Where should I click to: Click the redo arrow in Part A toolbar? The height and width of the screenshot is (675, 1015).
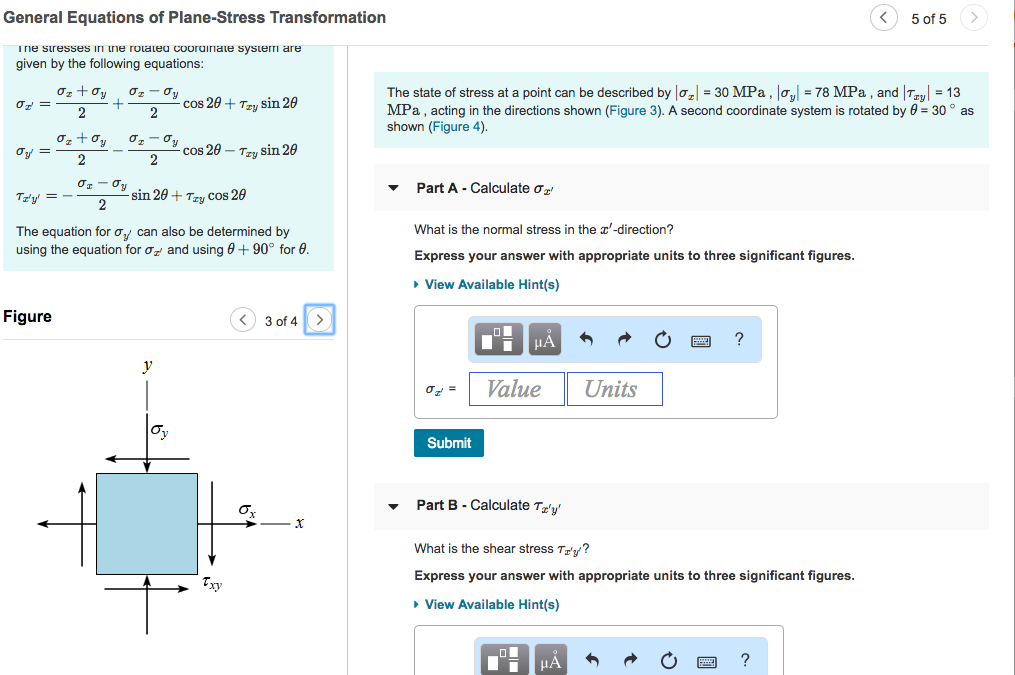pyautogui.click(x=623, y=339)
